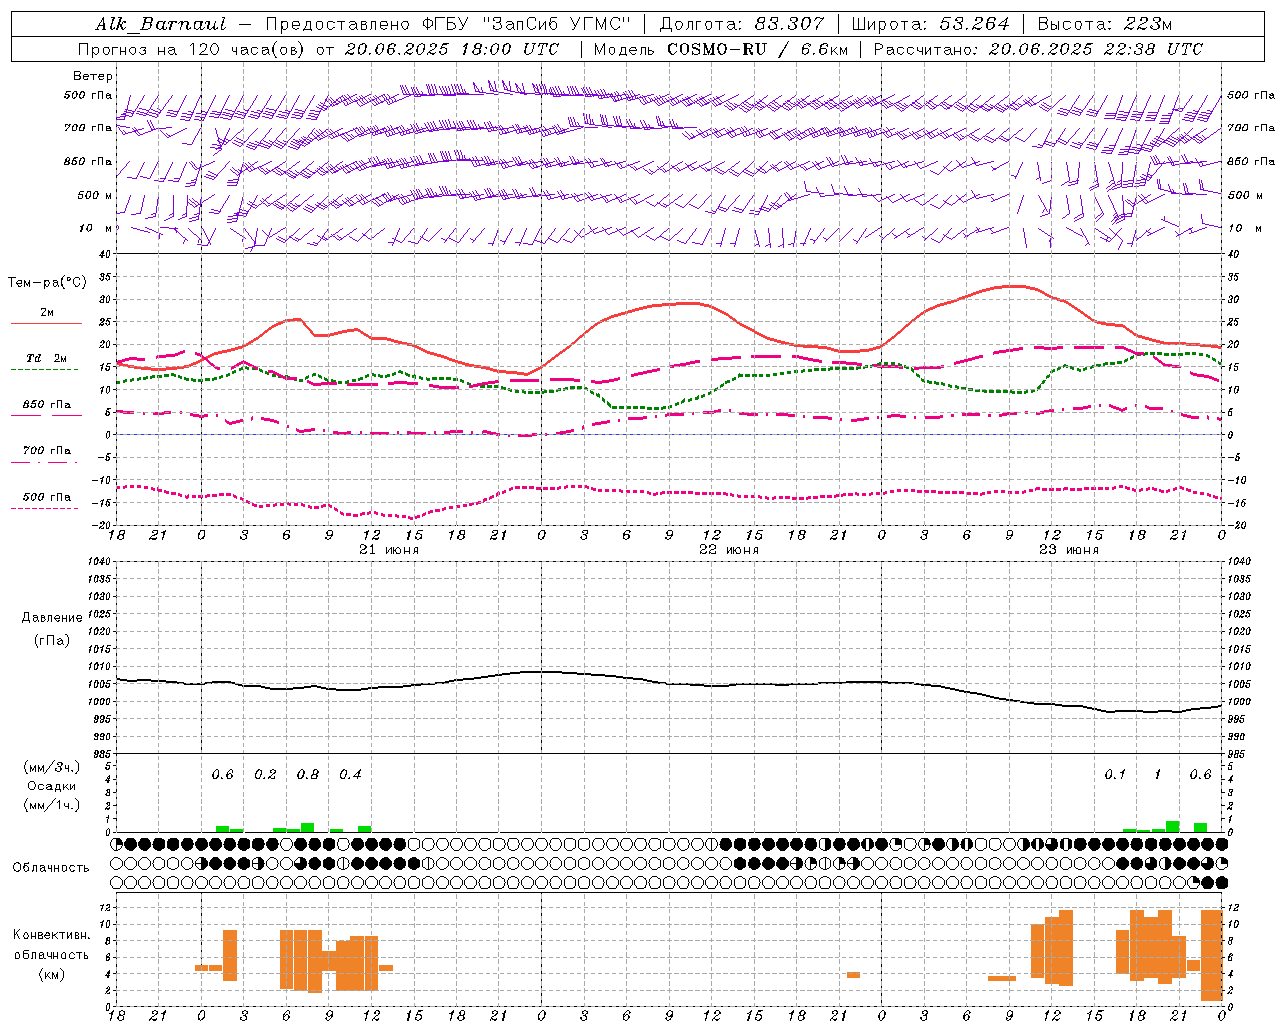Image resolution: width=1280 pixels, height=1024 pixels.
Task: Click the 23 июня date label
Action: click(1069, 550)
